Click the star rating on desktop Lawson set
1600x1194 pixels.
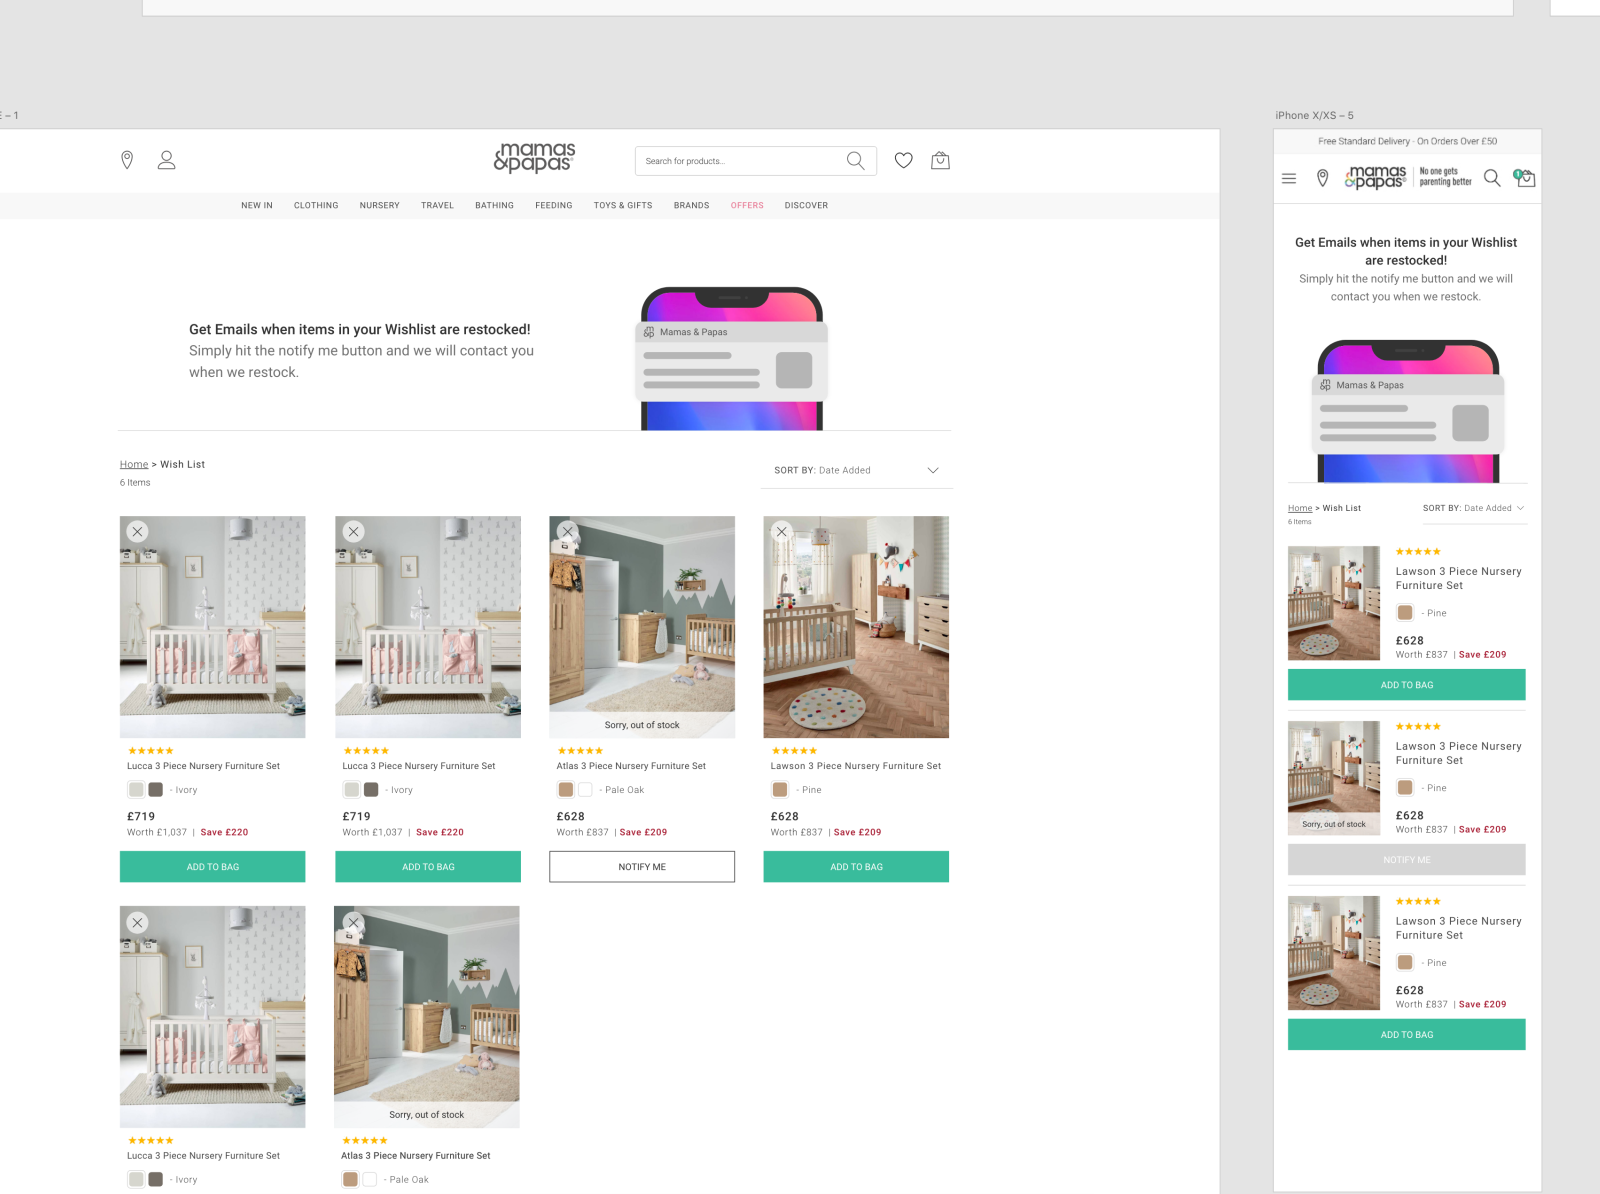(794, 751)
